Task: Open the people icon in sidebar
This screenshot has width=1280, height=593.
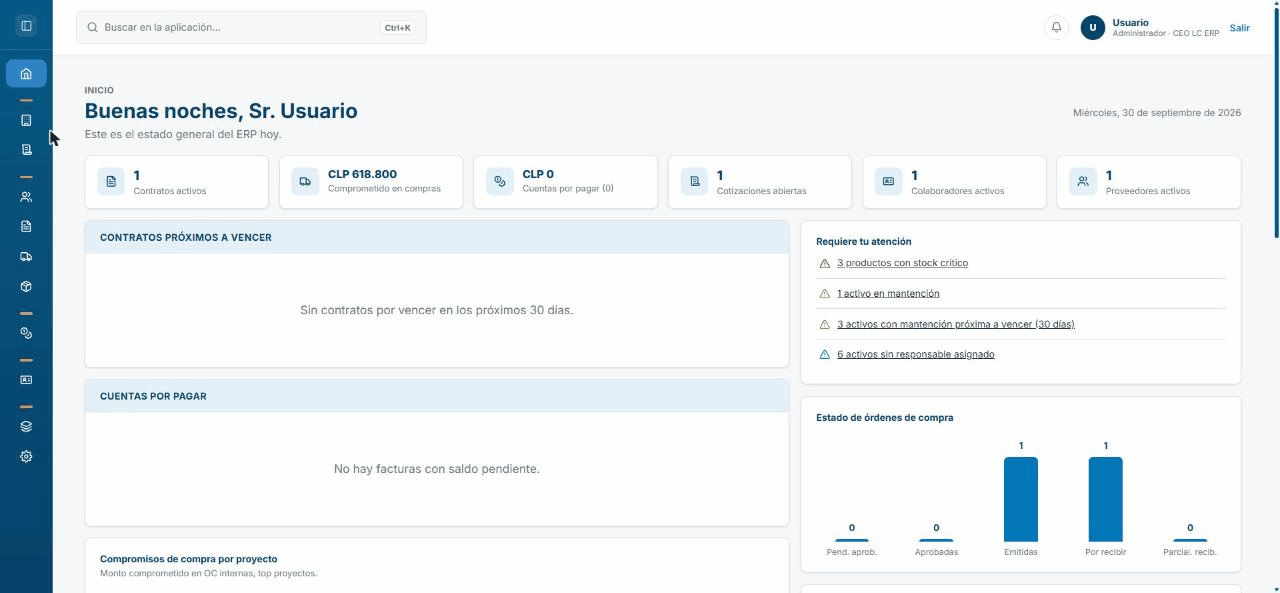Action: [26, 197]
